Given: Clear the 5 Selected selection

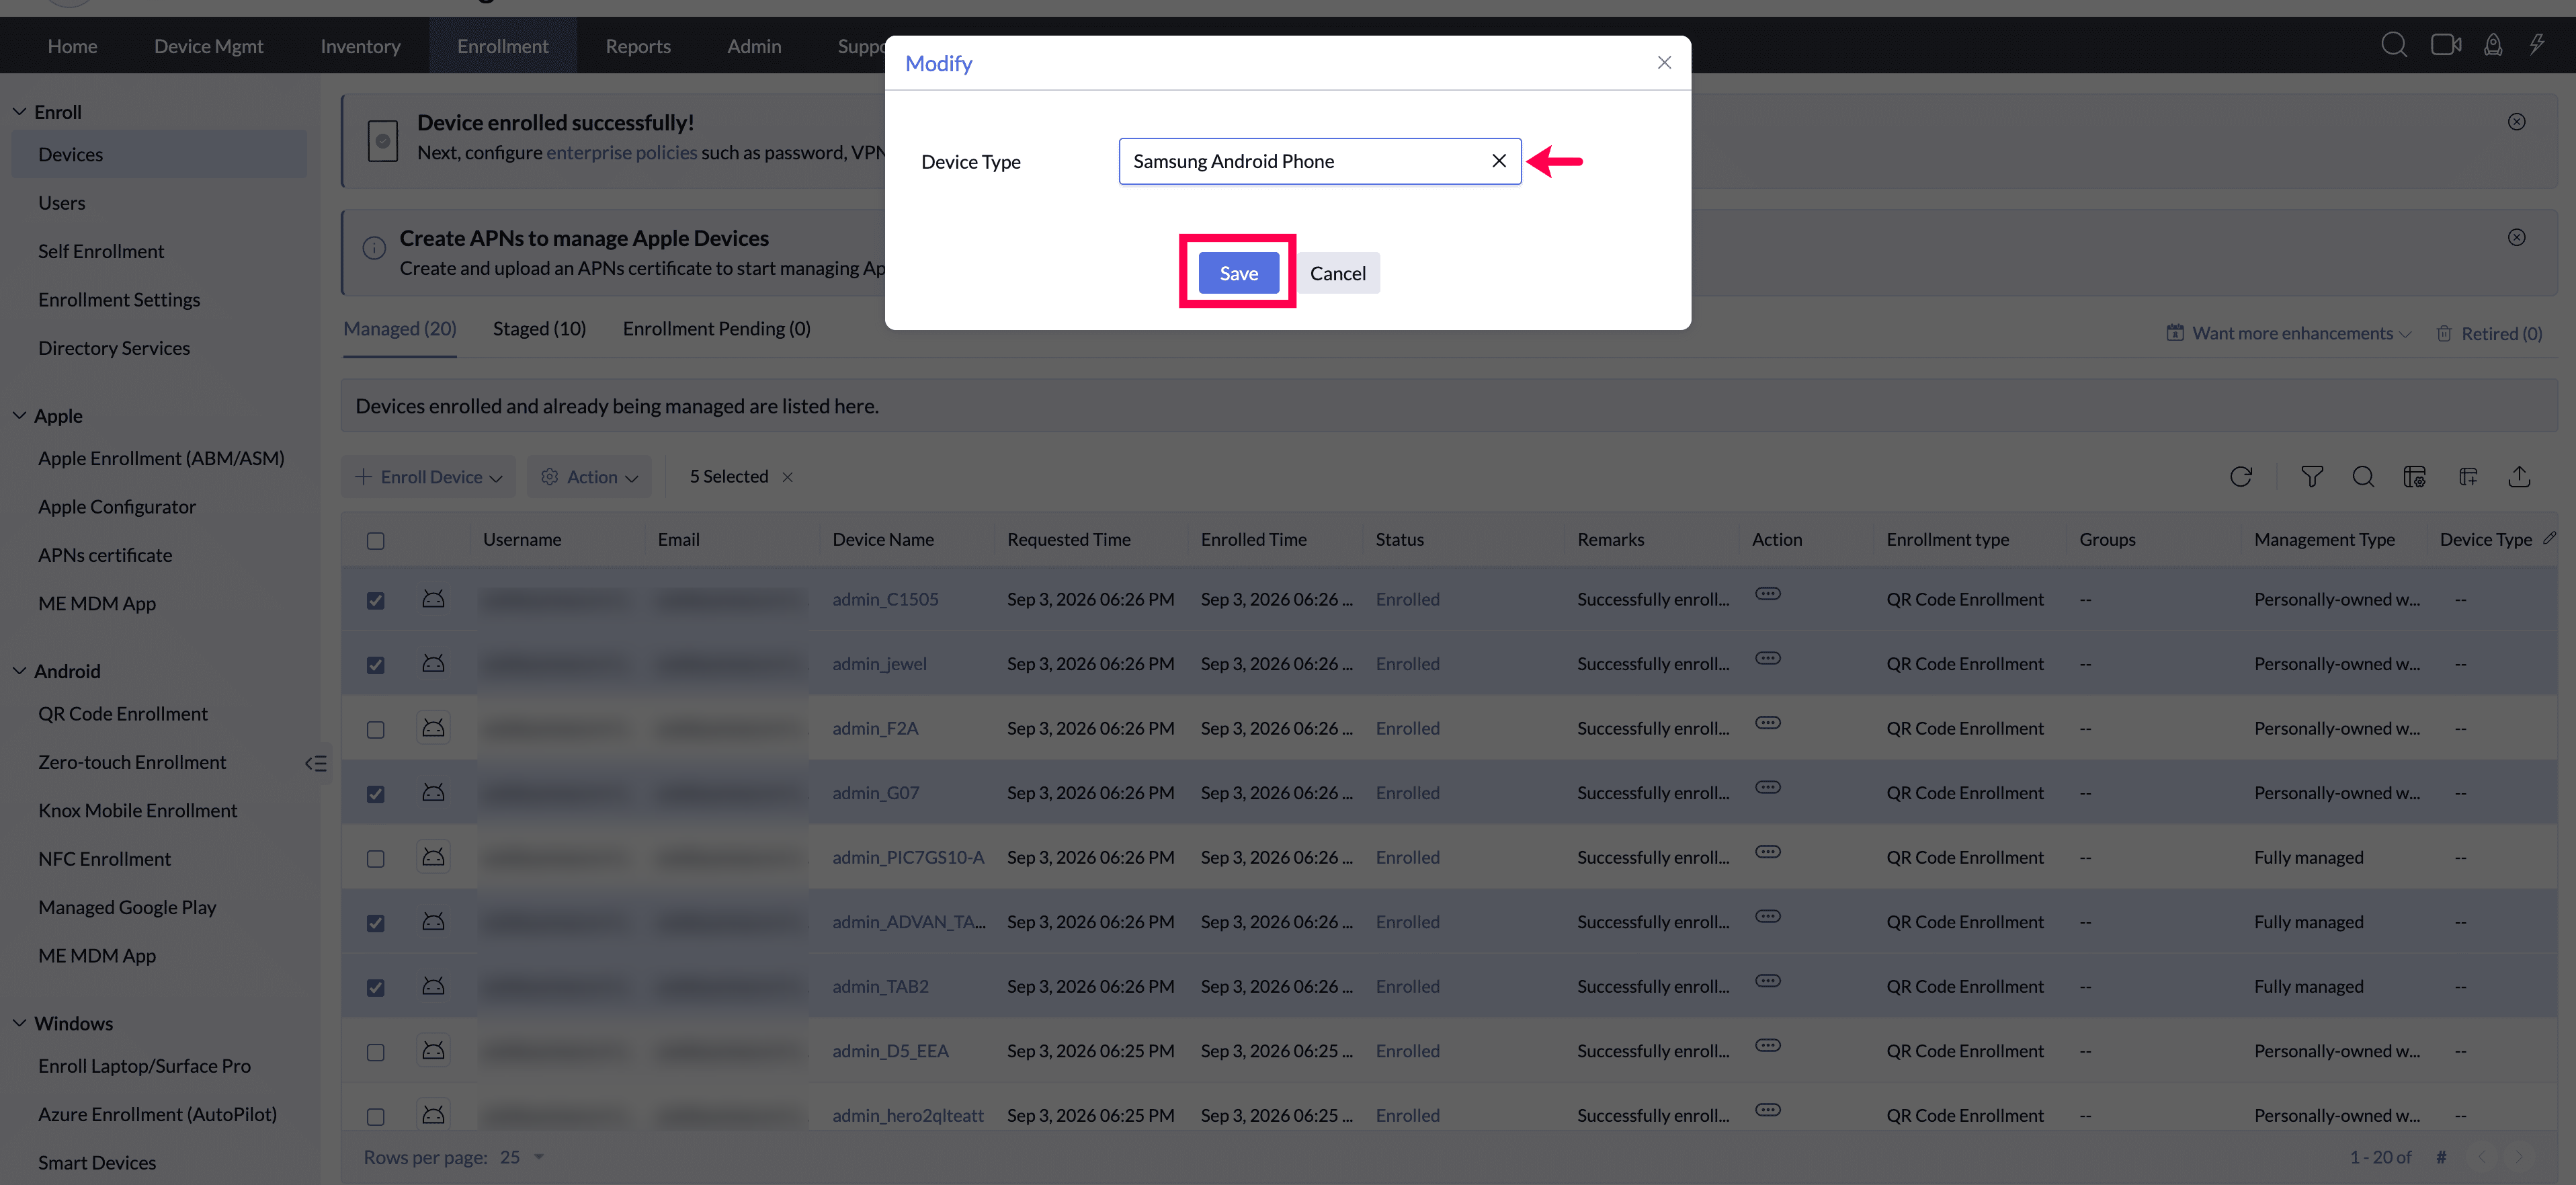Looking at the screenshot, I should pyautogui.click(x=787, y=477).
